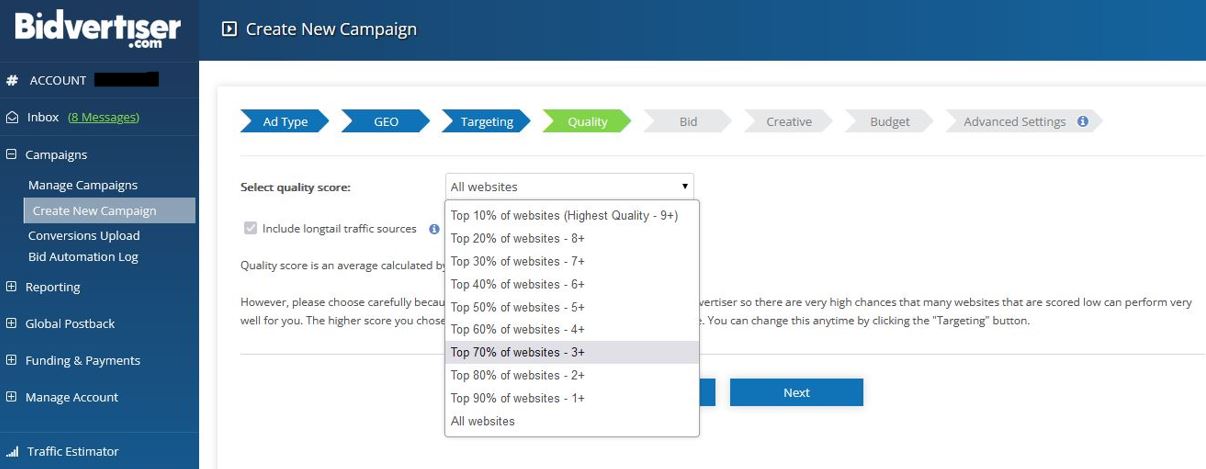Click the Traffic Estimator bar chart icon
The height and width of the screenshot is (469, 1206).
pos(12,451)
